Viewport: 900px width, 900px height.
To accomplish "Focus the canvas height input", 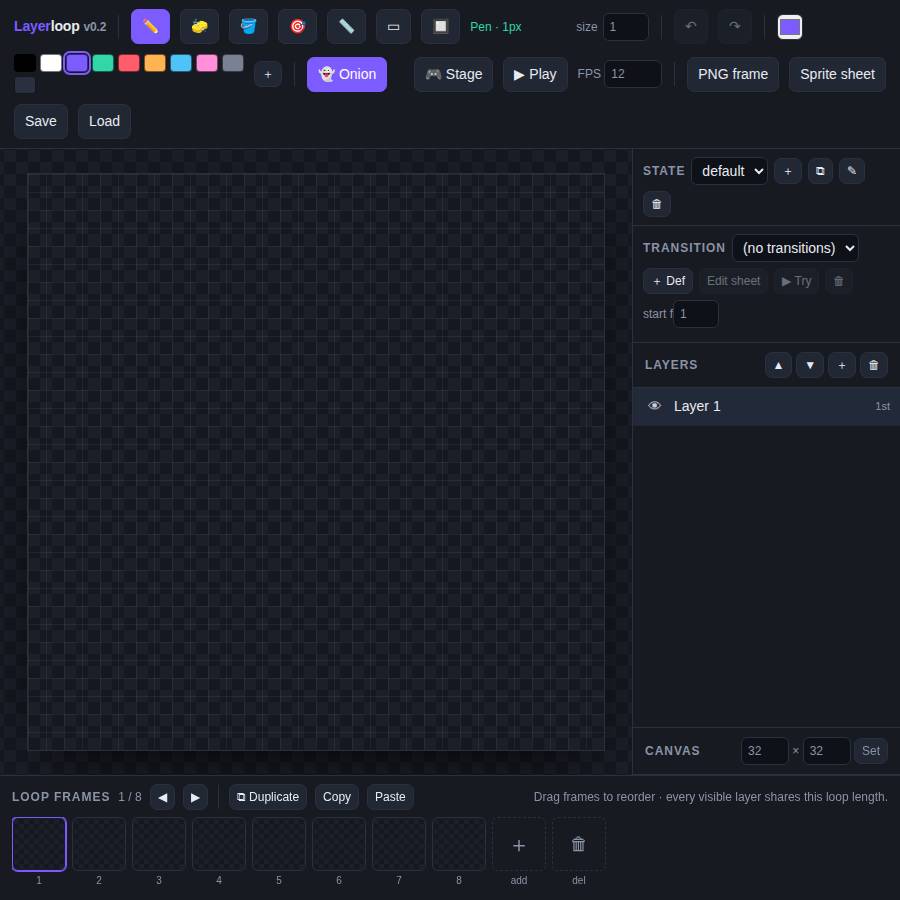I will tap(827, 751).
